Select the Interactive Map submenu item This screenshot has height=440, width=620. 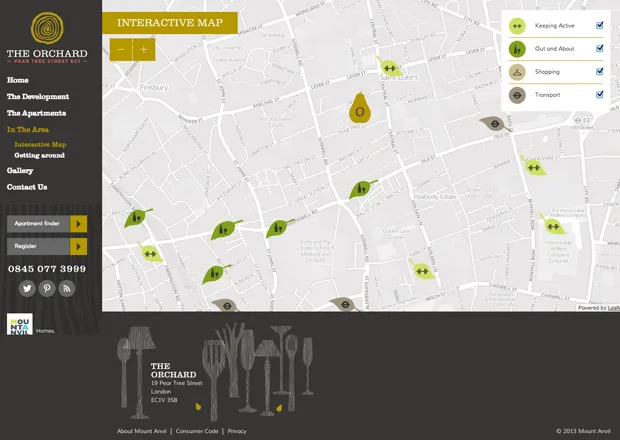[40, 145]
